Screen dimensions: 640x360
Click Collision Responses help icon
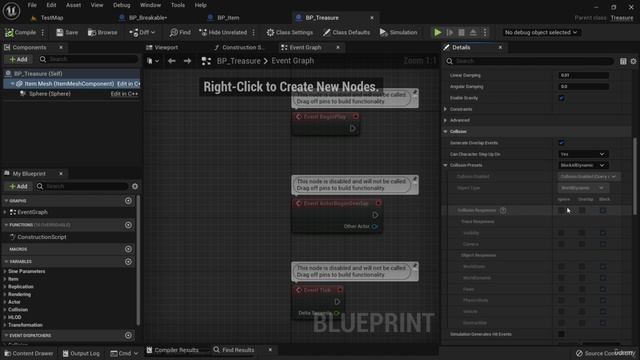(503, 210)
